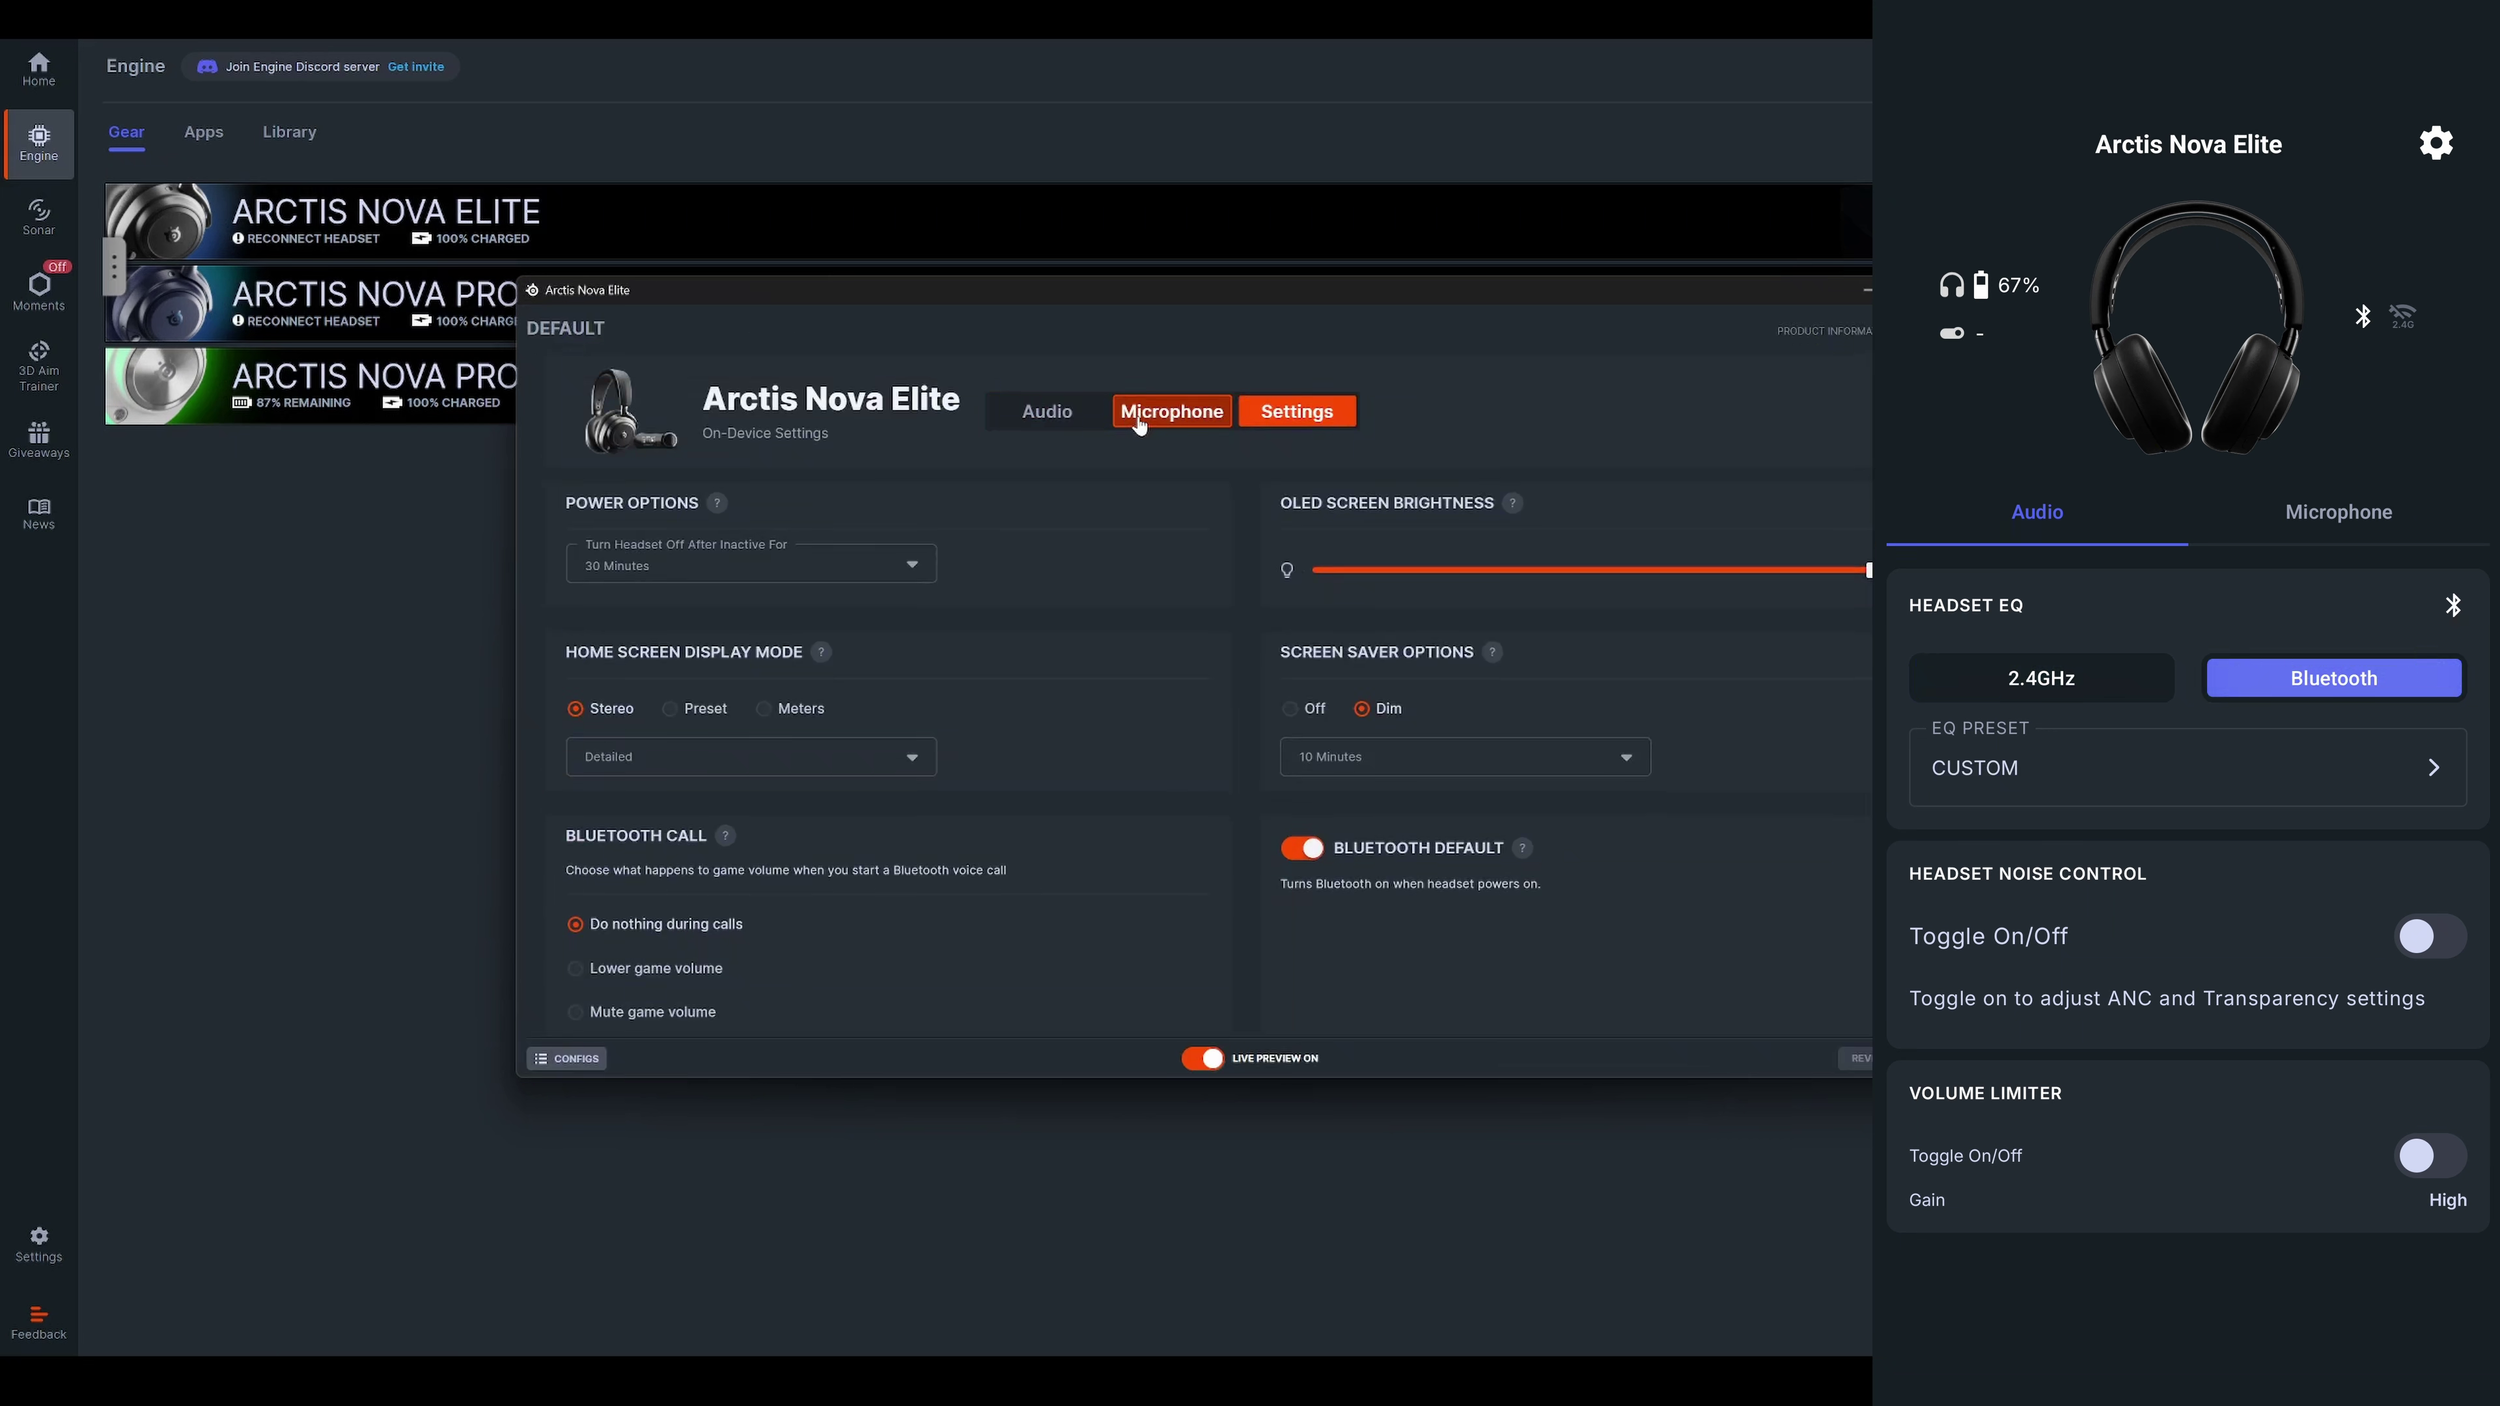Switch to the Library tab
The image size is (2500, 1406).
point(289,132)
